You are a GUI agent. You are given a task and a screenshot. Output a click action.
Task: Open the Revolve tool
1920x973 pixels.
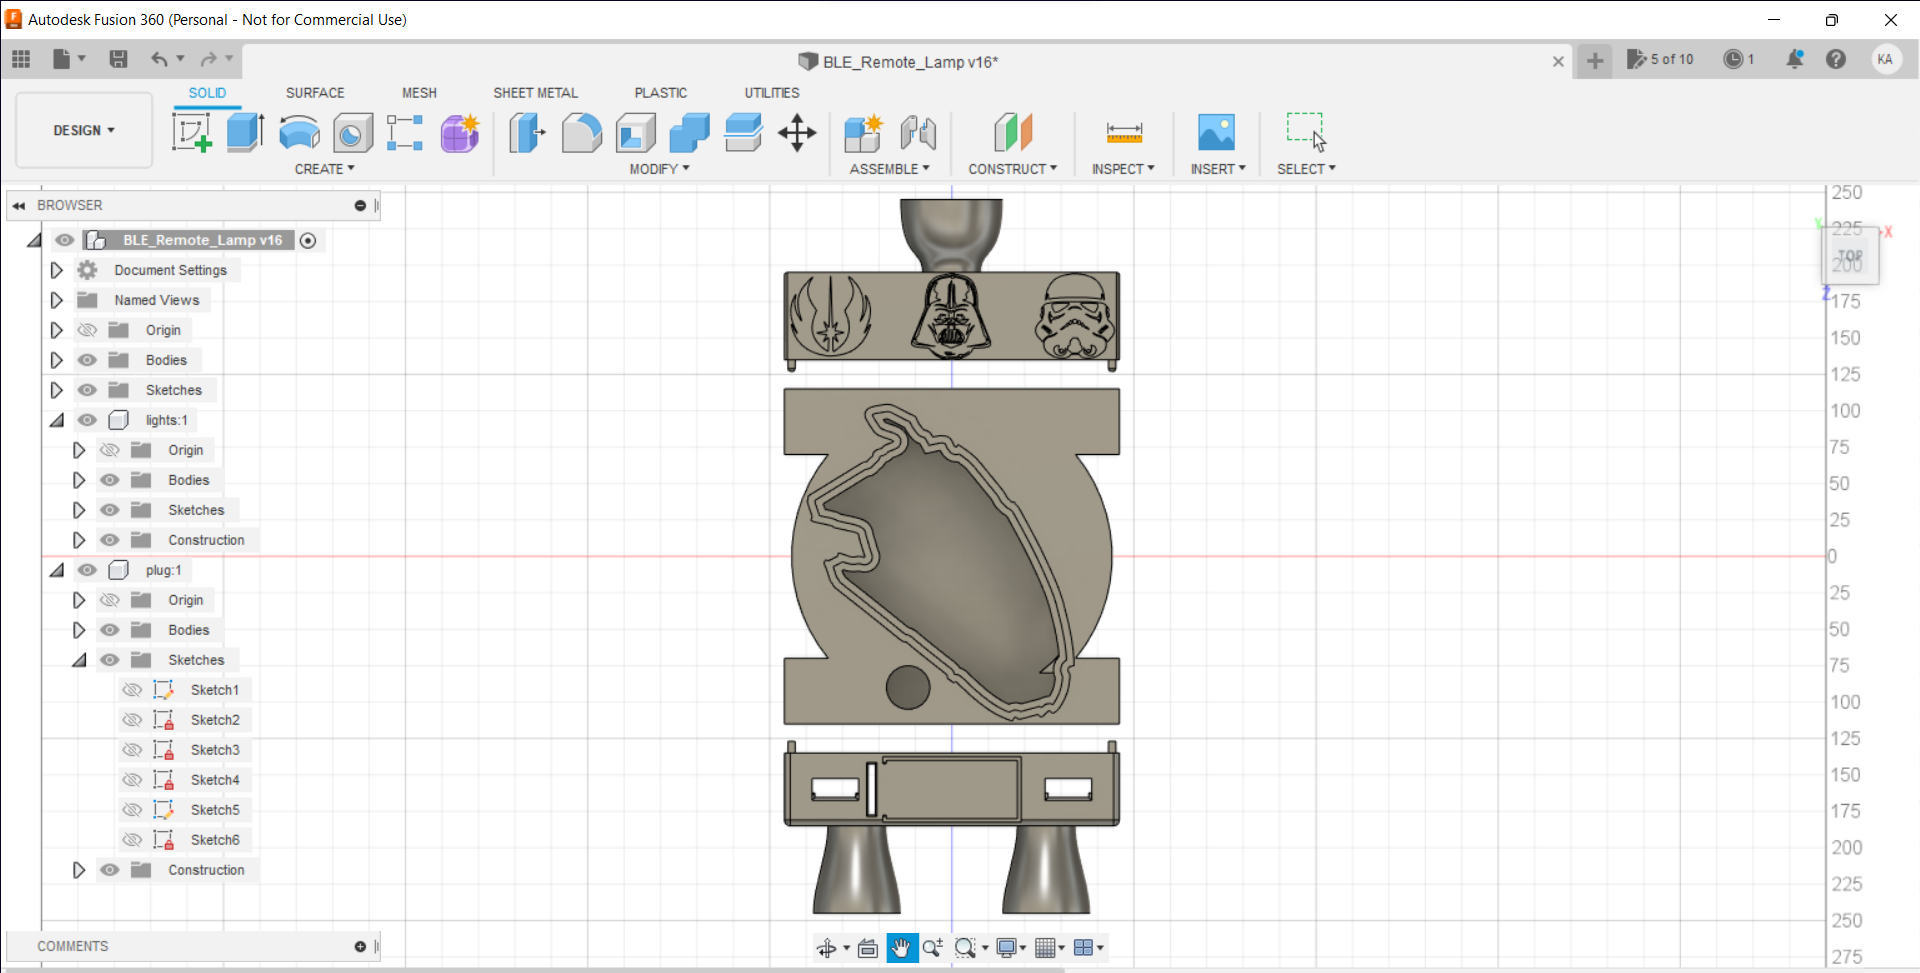click(x=299, y=133)
